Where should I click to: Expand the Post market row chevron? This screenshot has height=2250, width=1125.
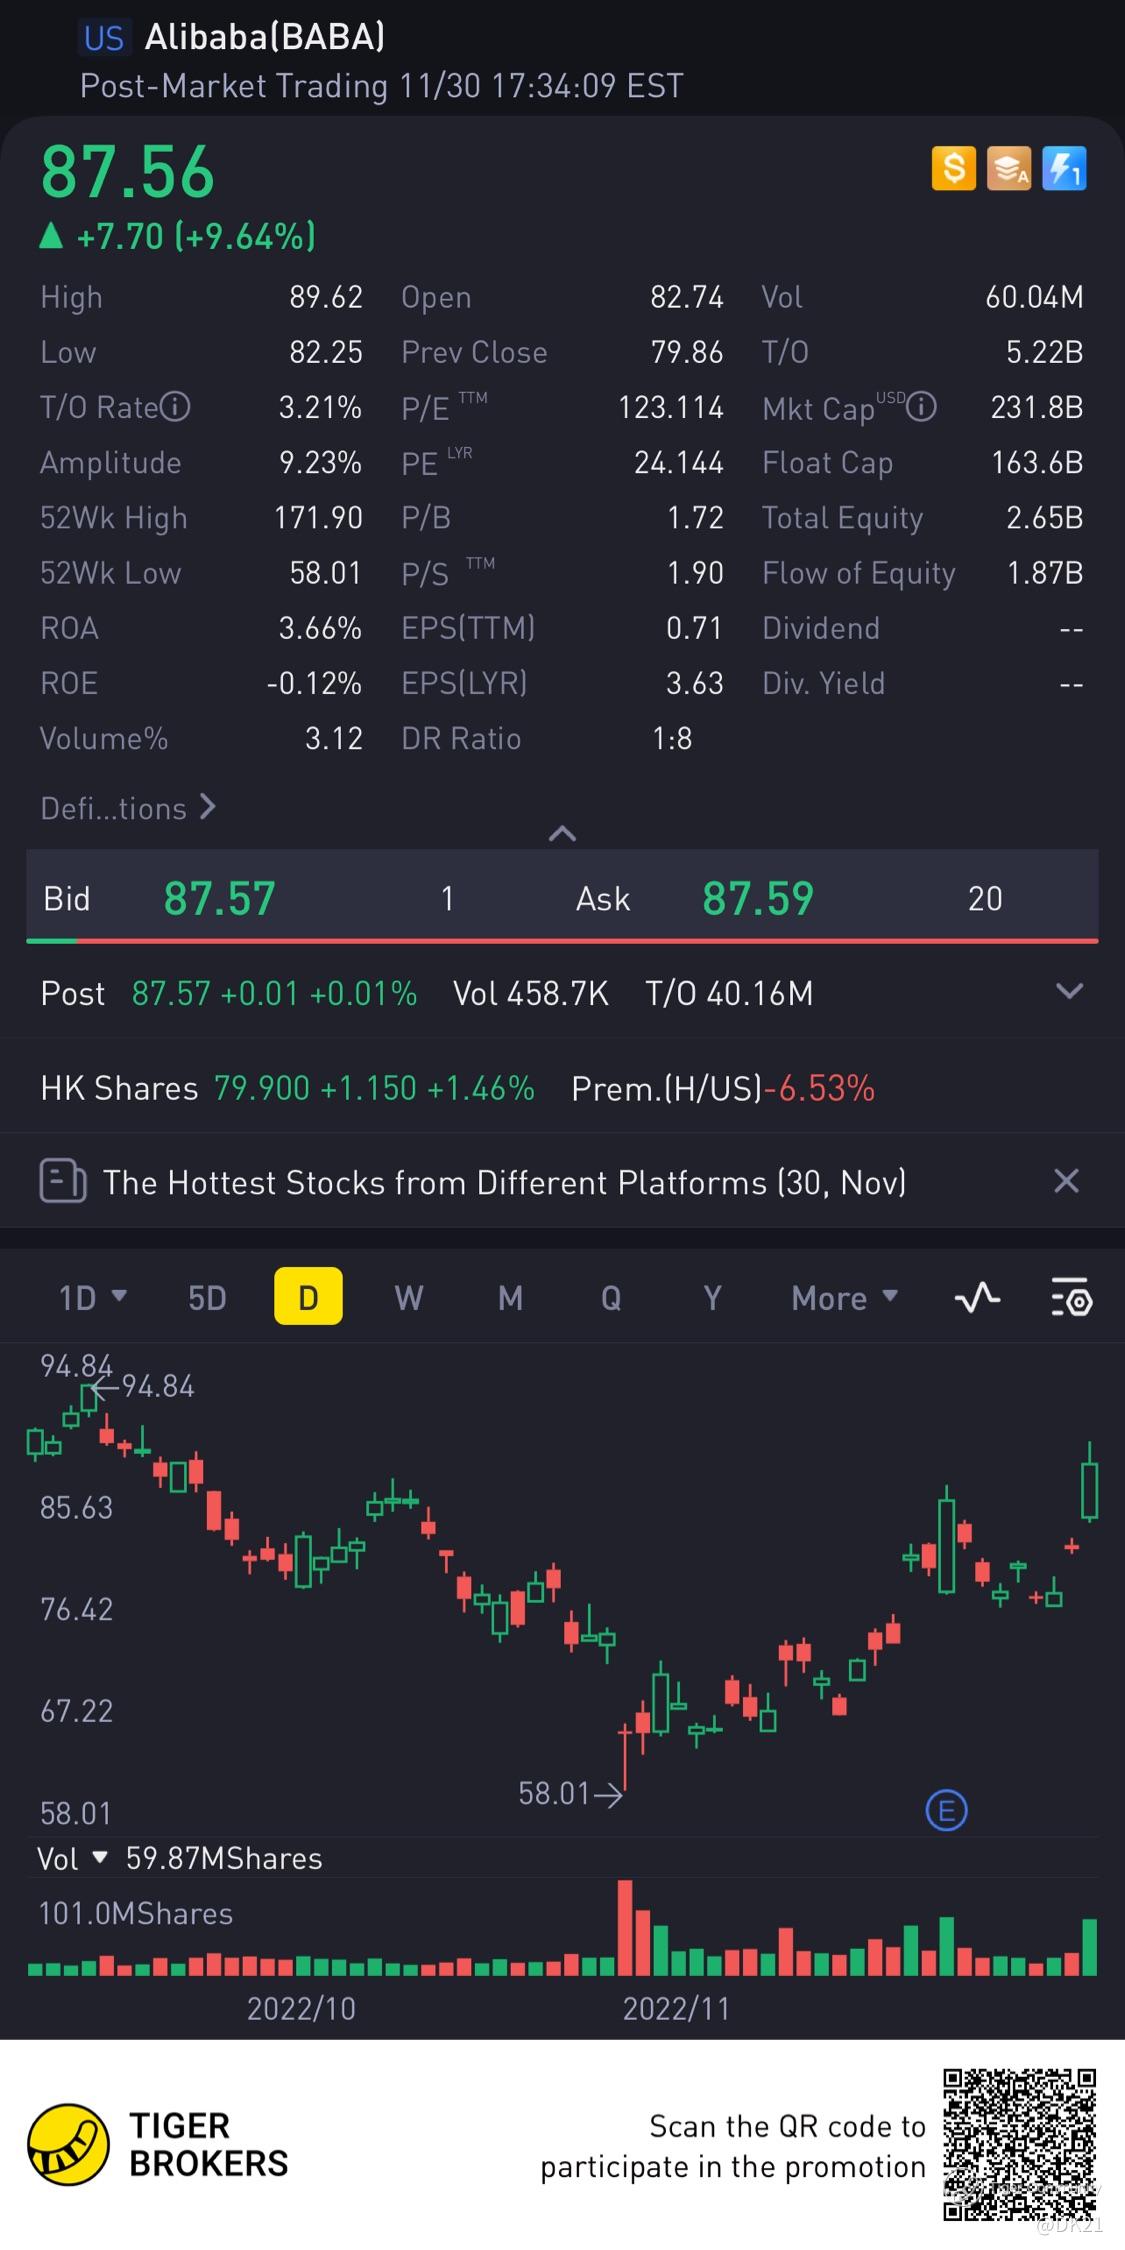coord(1069,991)
